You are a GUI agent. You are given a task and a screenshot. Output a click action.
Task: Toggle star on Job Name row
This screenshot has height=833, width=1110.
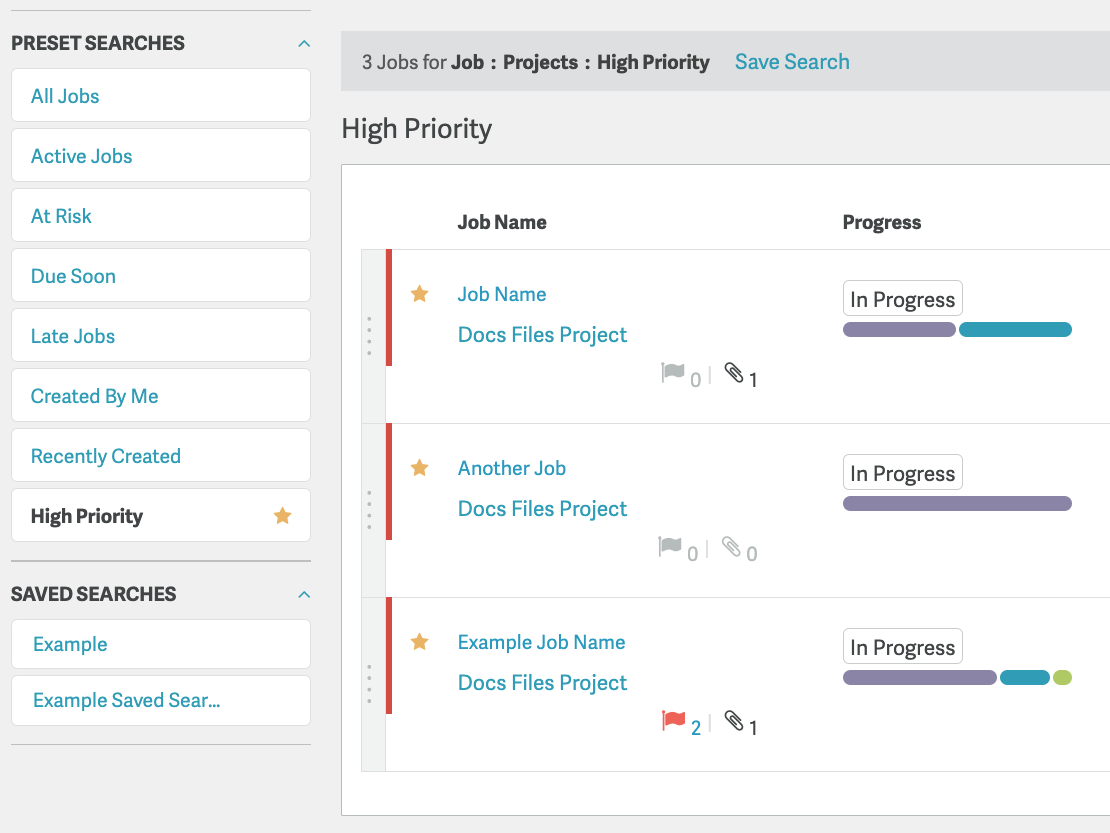pyautogui.click(x=419, y=293)
